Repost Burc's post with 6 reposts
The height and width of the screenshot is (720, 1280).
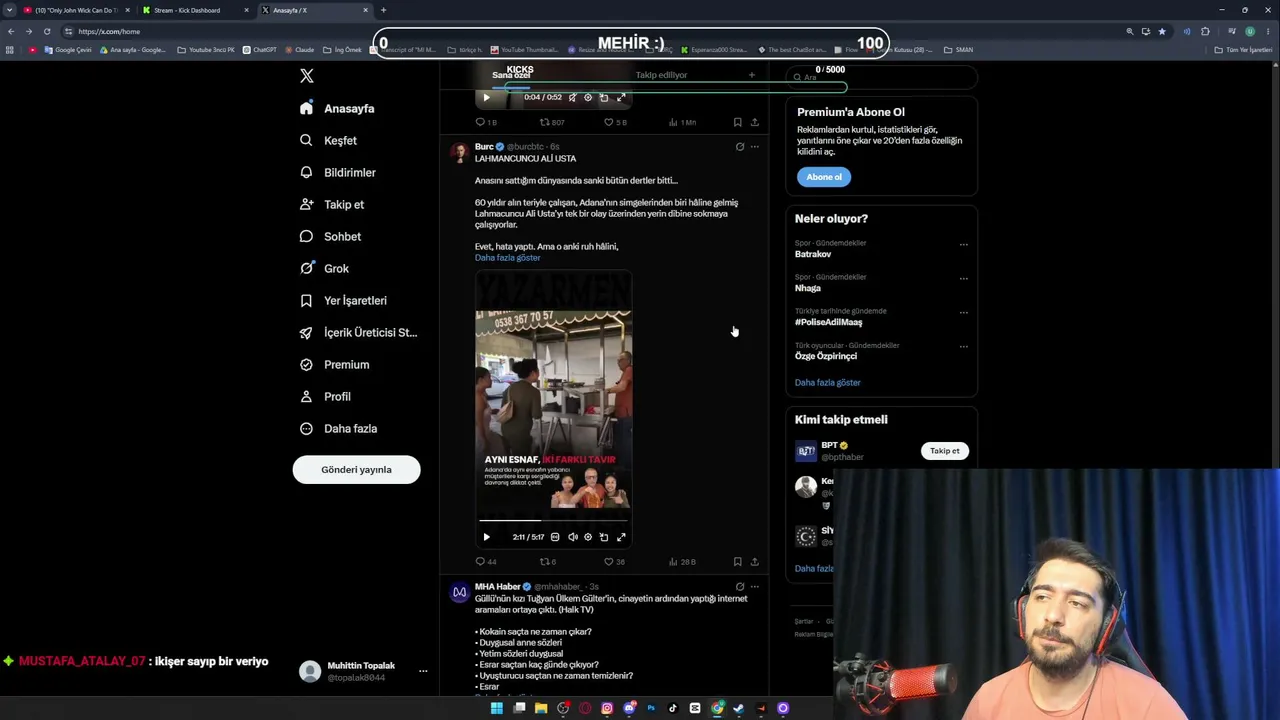pyautogui.click(x=548, y=562)
